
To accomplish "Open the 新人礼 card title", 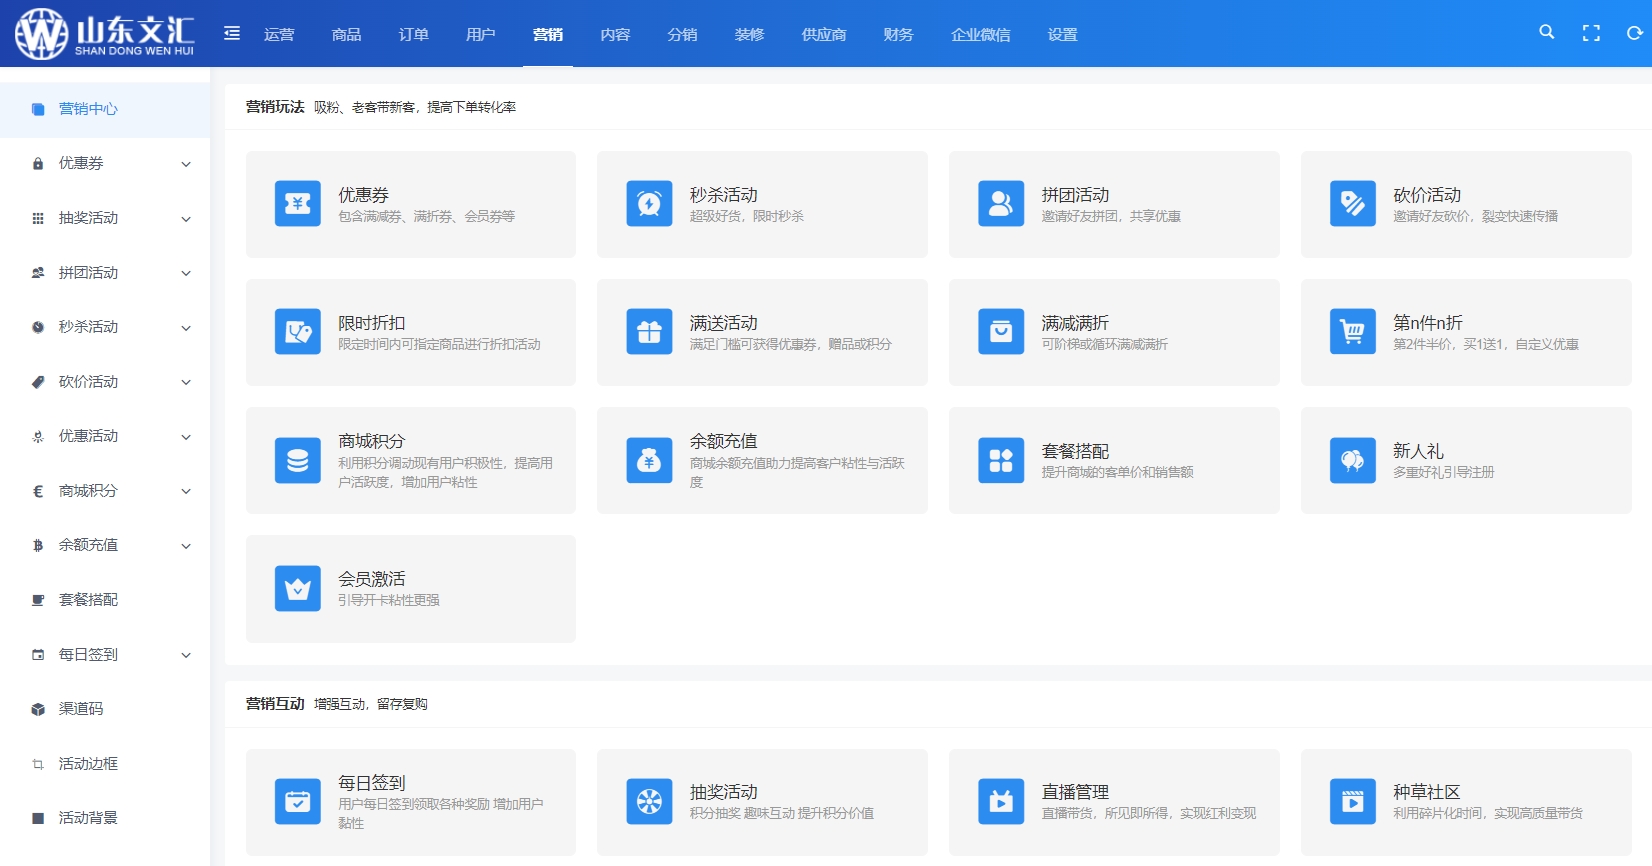I will tap(1418, 451).
